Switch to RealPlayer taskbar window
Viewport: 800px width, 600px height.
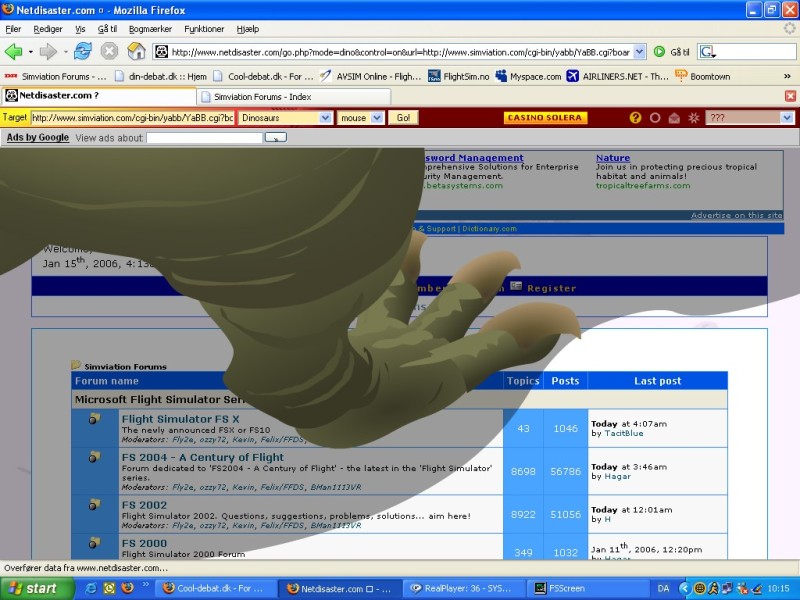[464, 588]
